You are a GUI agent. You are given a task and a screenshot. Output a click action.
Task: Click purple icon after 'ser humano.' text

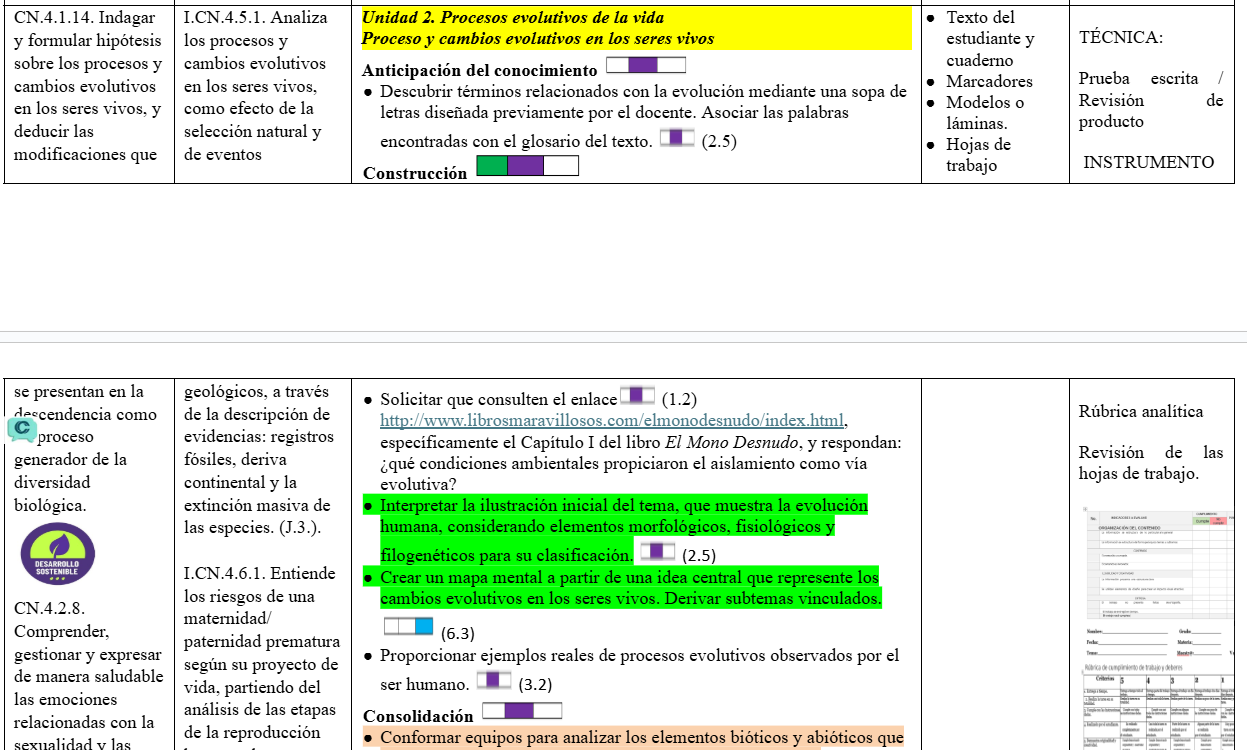[x=494, y=680]
